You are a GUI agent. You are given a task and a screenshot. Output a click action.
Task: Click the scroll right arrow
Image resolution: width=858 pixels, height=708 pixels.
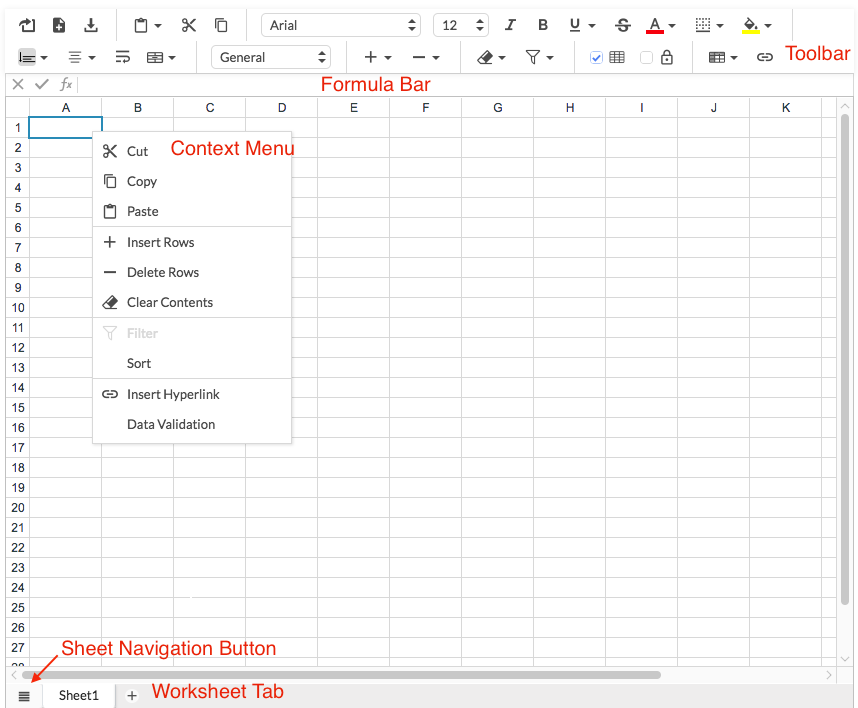pos(829,675)
